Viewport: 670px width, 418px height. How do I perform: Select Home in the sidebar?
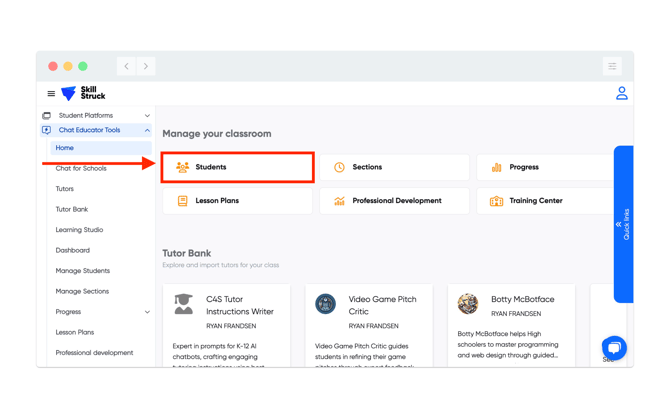click(x=65, y=148)
